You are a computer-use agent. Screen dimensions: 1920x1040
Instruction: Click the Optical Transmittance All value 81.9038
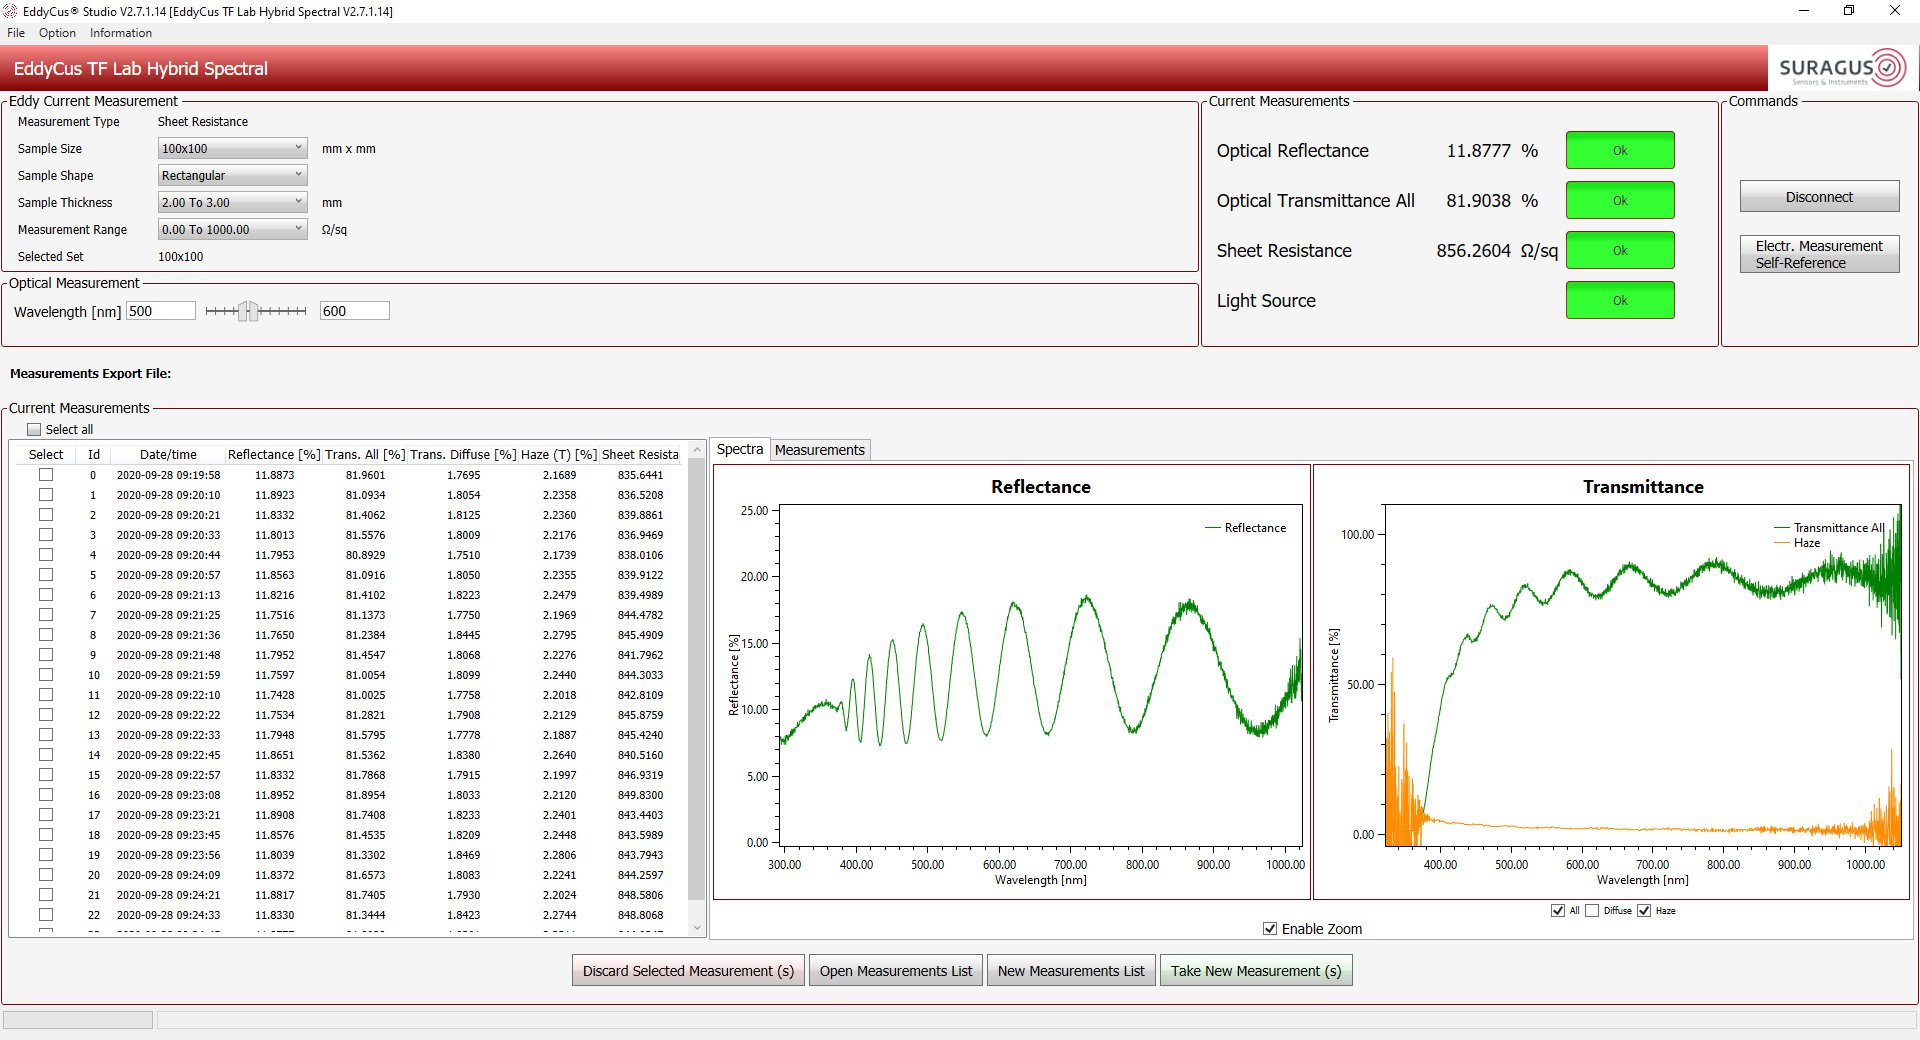tap(1478, 200)
